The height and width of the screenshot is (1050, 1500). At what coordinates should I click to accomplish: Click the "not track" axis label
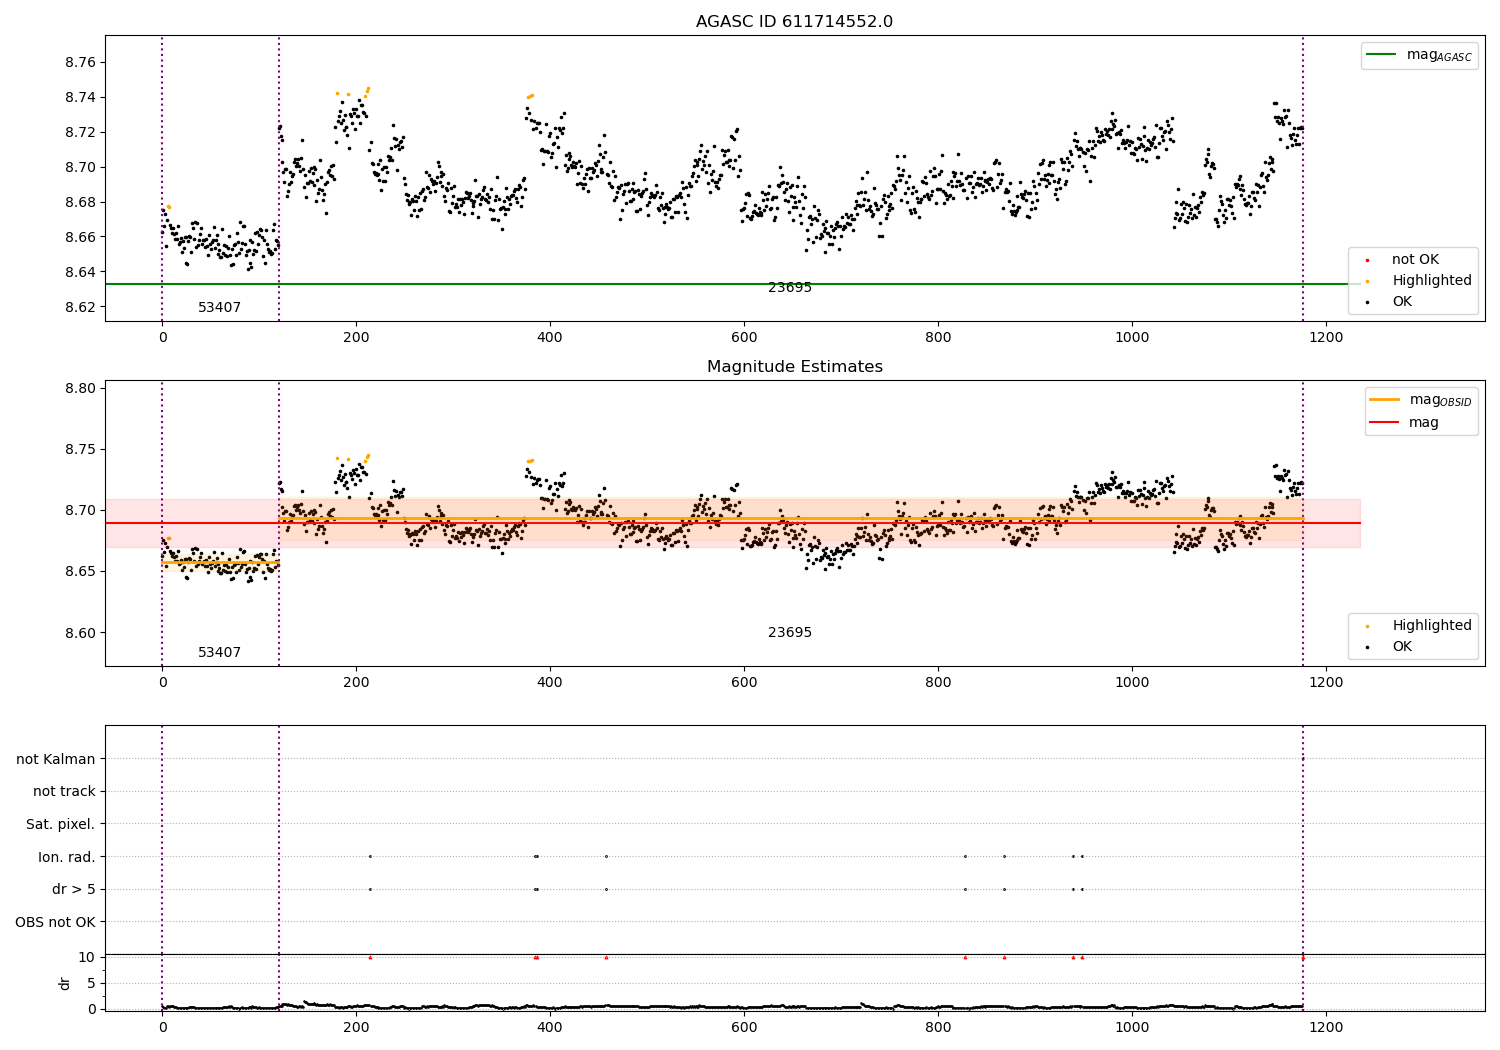click(x=64, y=792)
